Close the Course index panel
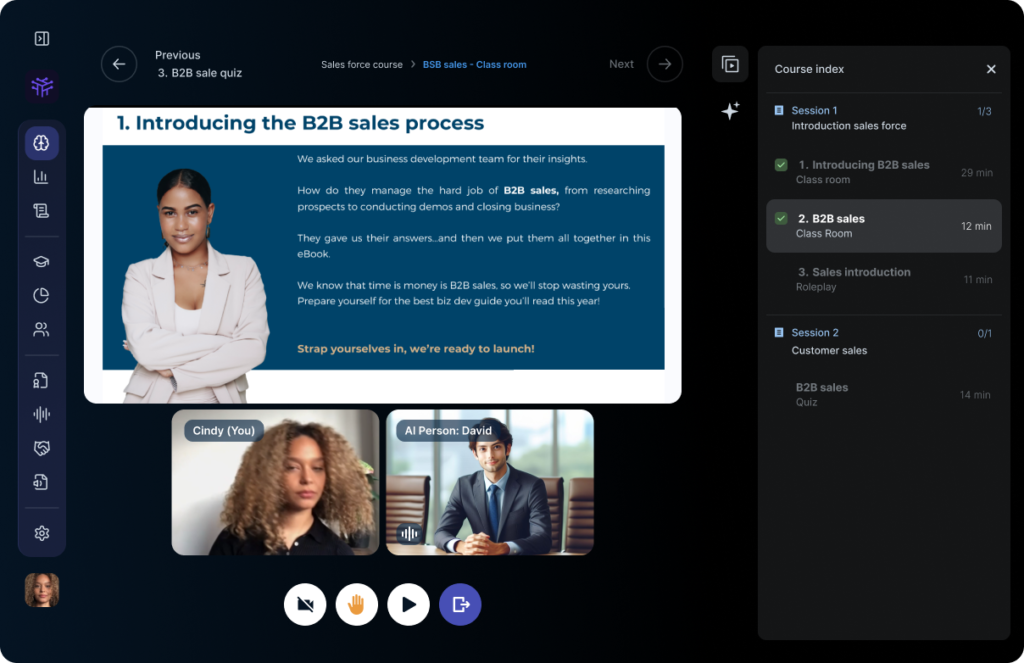 tap(991, 69)
